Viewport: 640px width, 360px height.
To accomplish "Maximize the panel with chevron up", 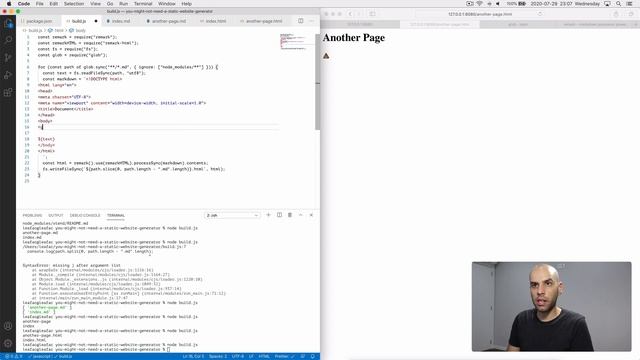I will click(300, 215).
